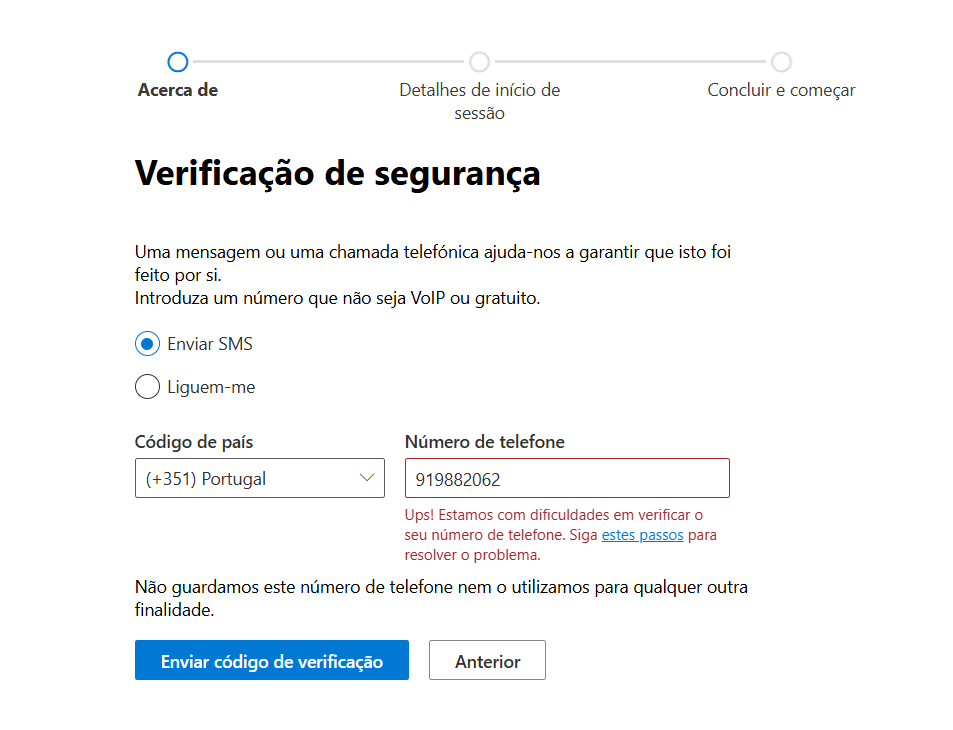Expand country list via the chevron arrow
Screen dimensions: 953x730
point(366,478)
